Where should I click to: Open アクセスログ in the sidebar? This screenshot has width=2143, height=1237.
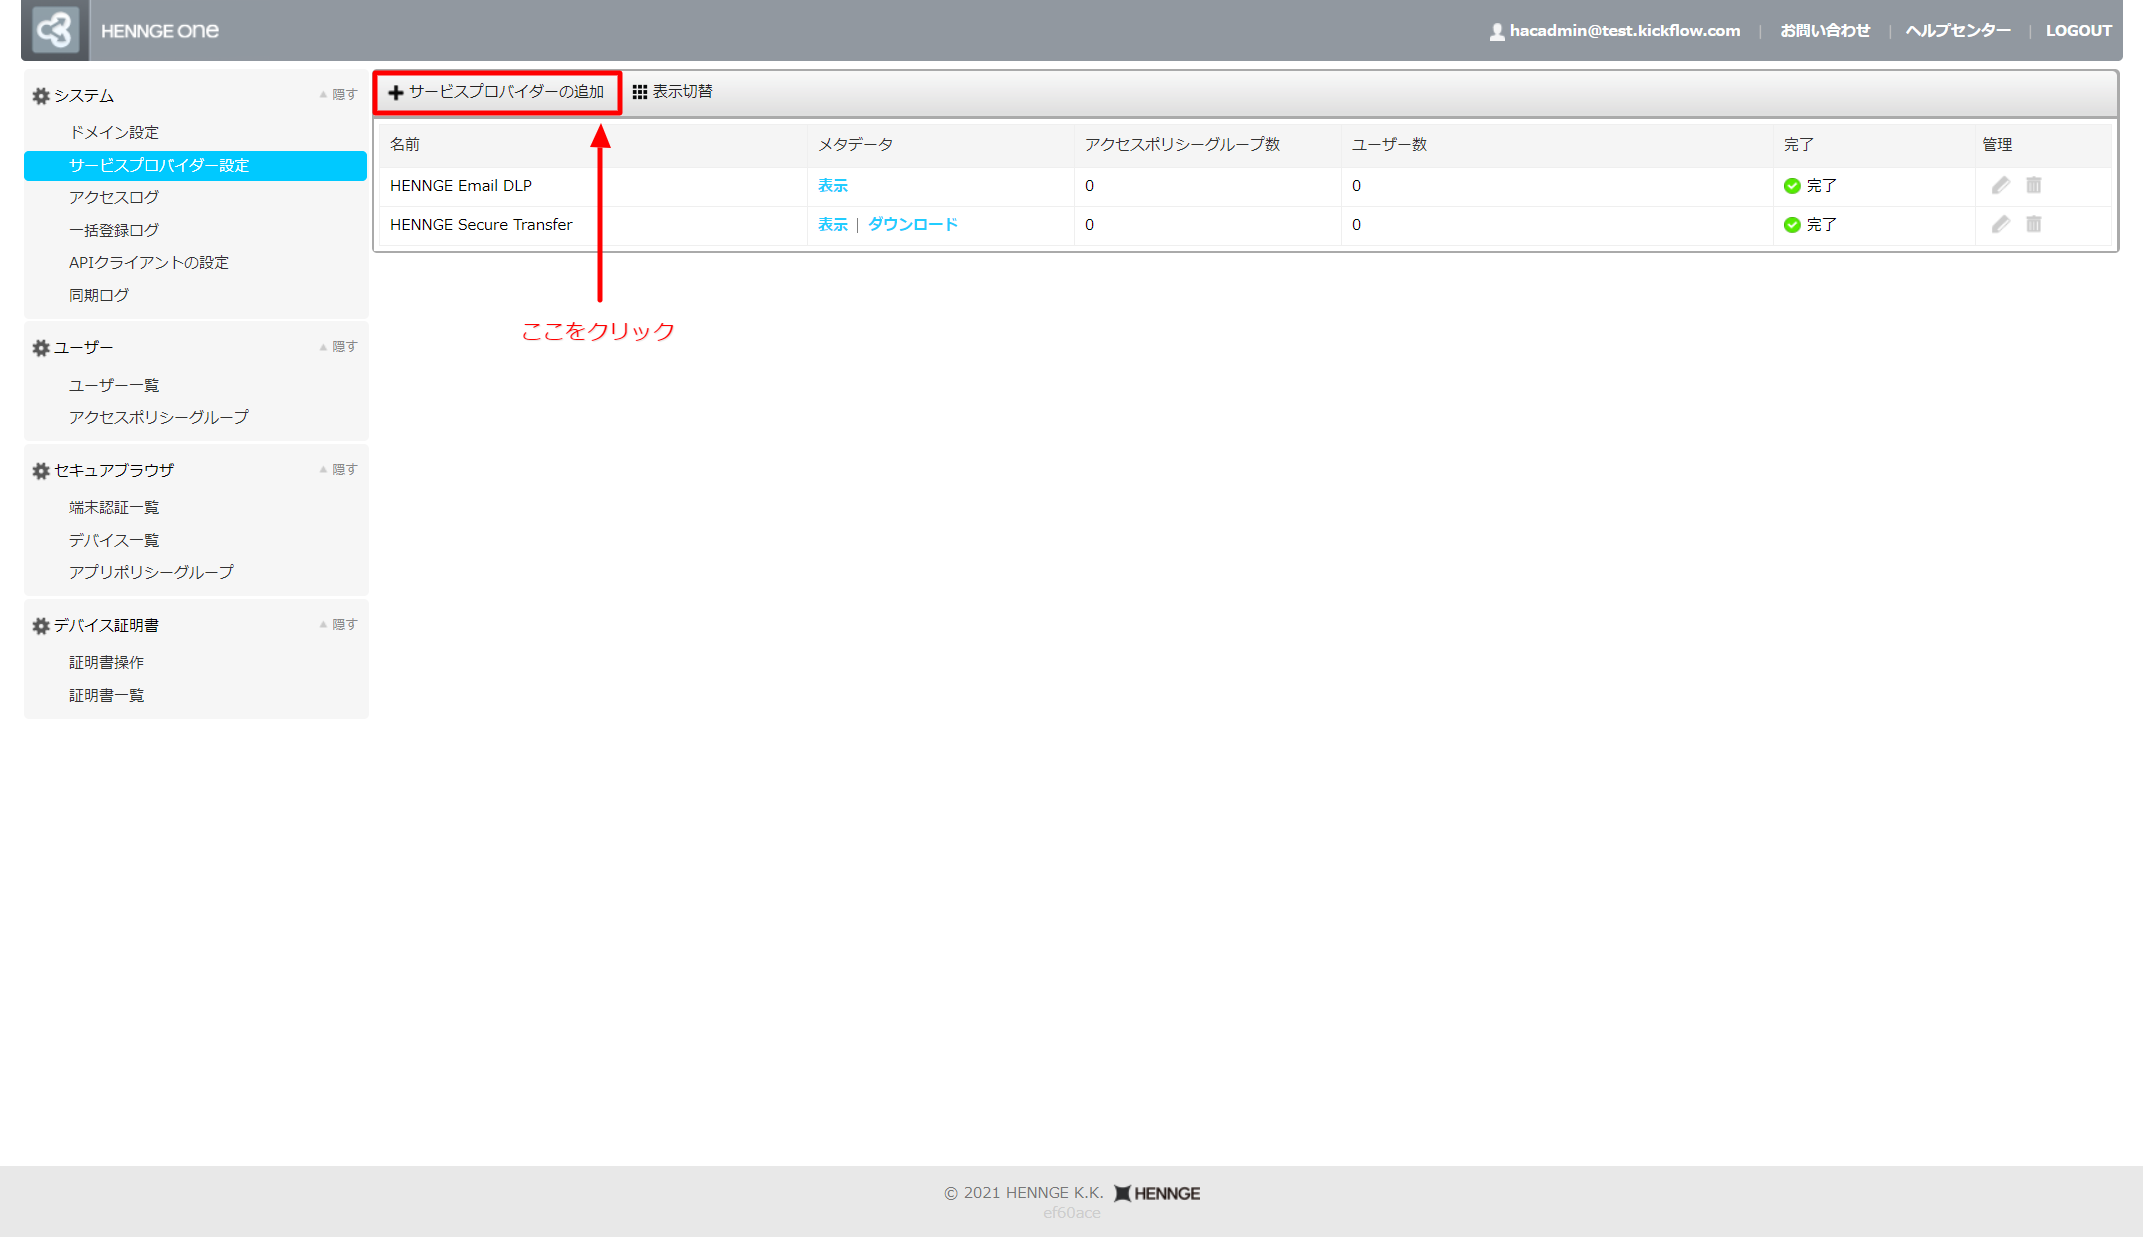tap(114, 197)
